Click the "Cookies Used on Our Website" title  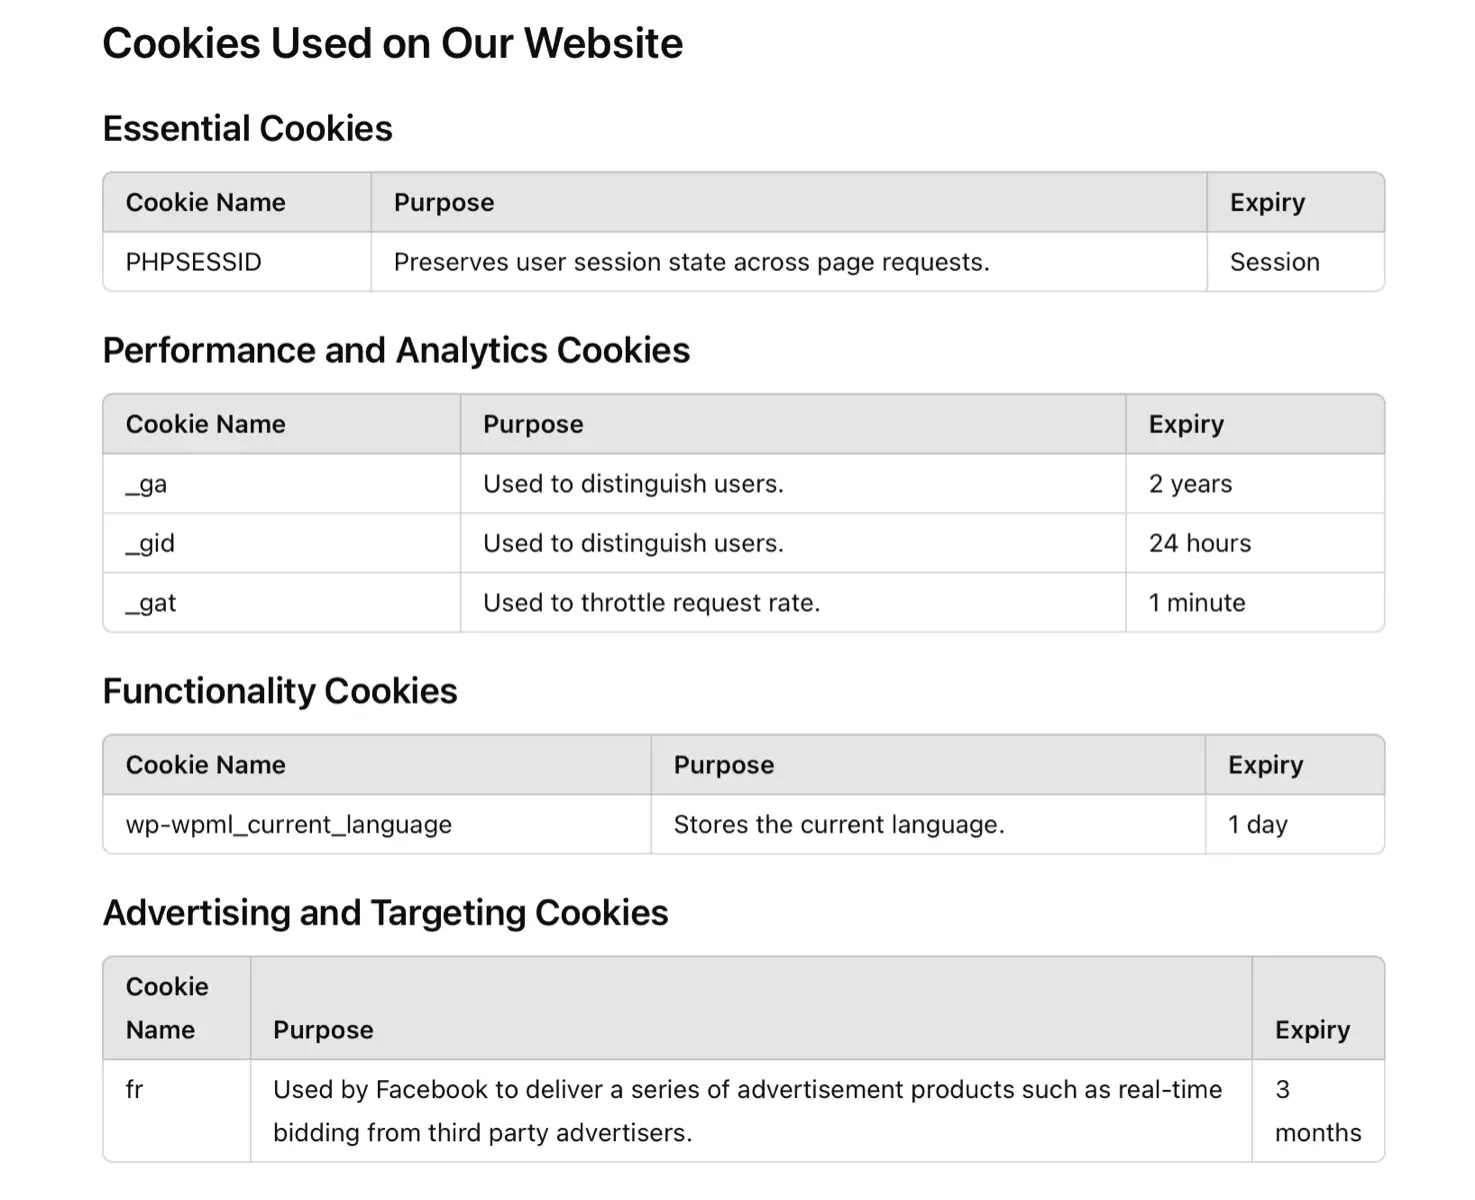pos(392,44)
